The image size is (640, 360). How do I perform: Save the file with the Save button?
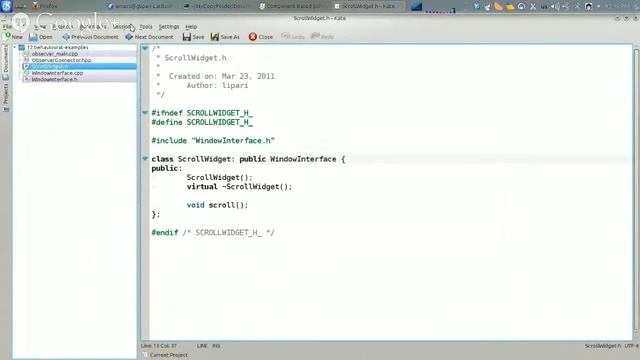pos(193,37)
